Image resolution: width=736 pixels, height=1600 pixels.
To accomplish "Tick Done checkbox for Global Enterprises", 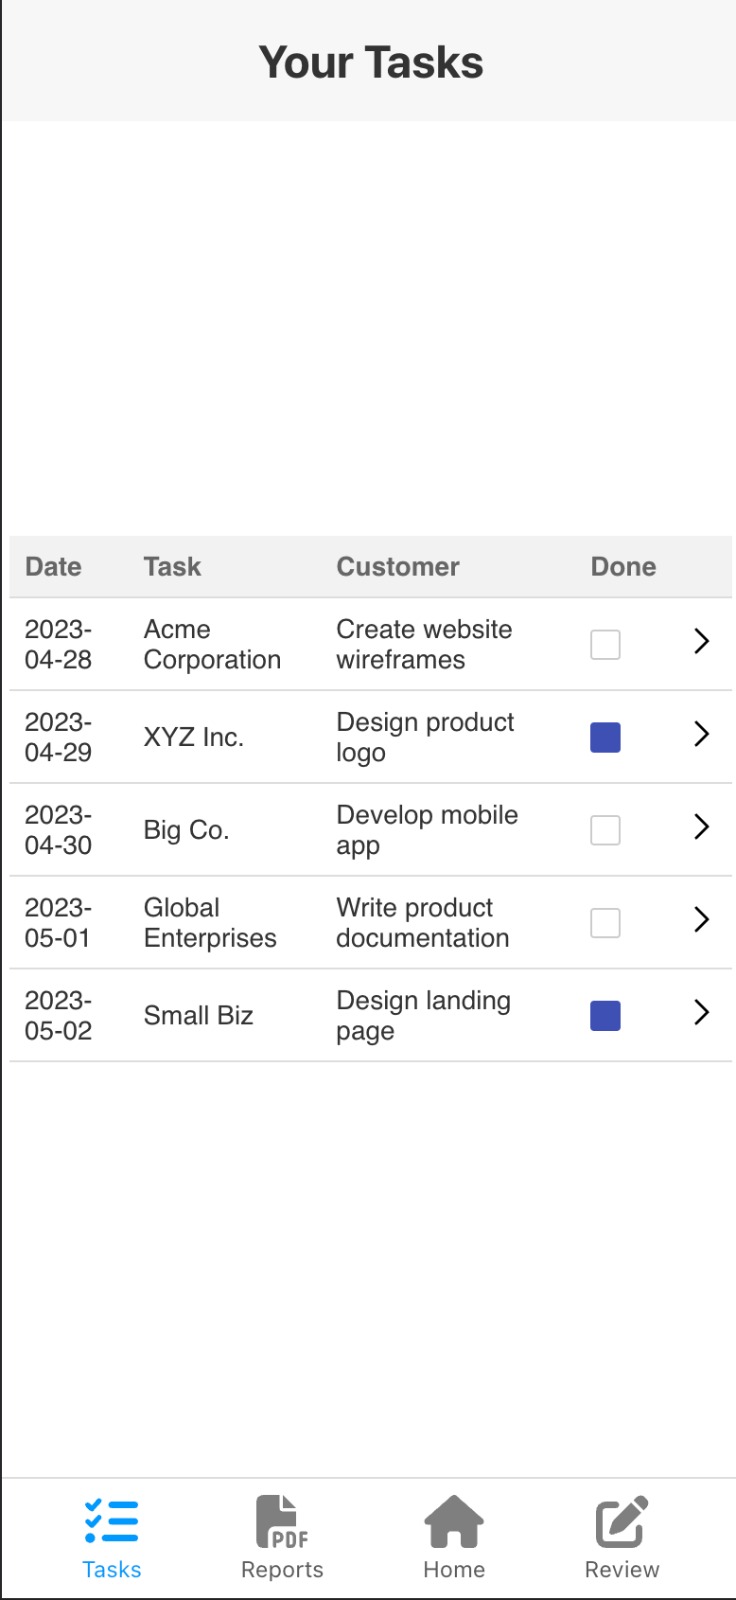I will [605, 923].
